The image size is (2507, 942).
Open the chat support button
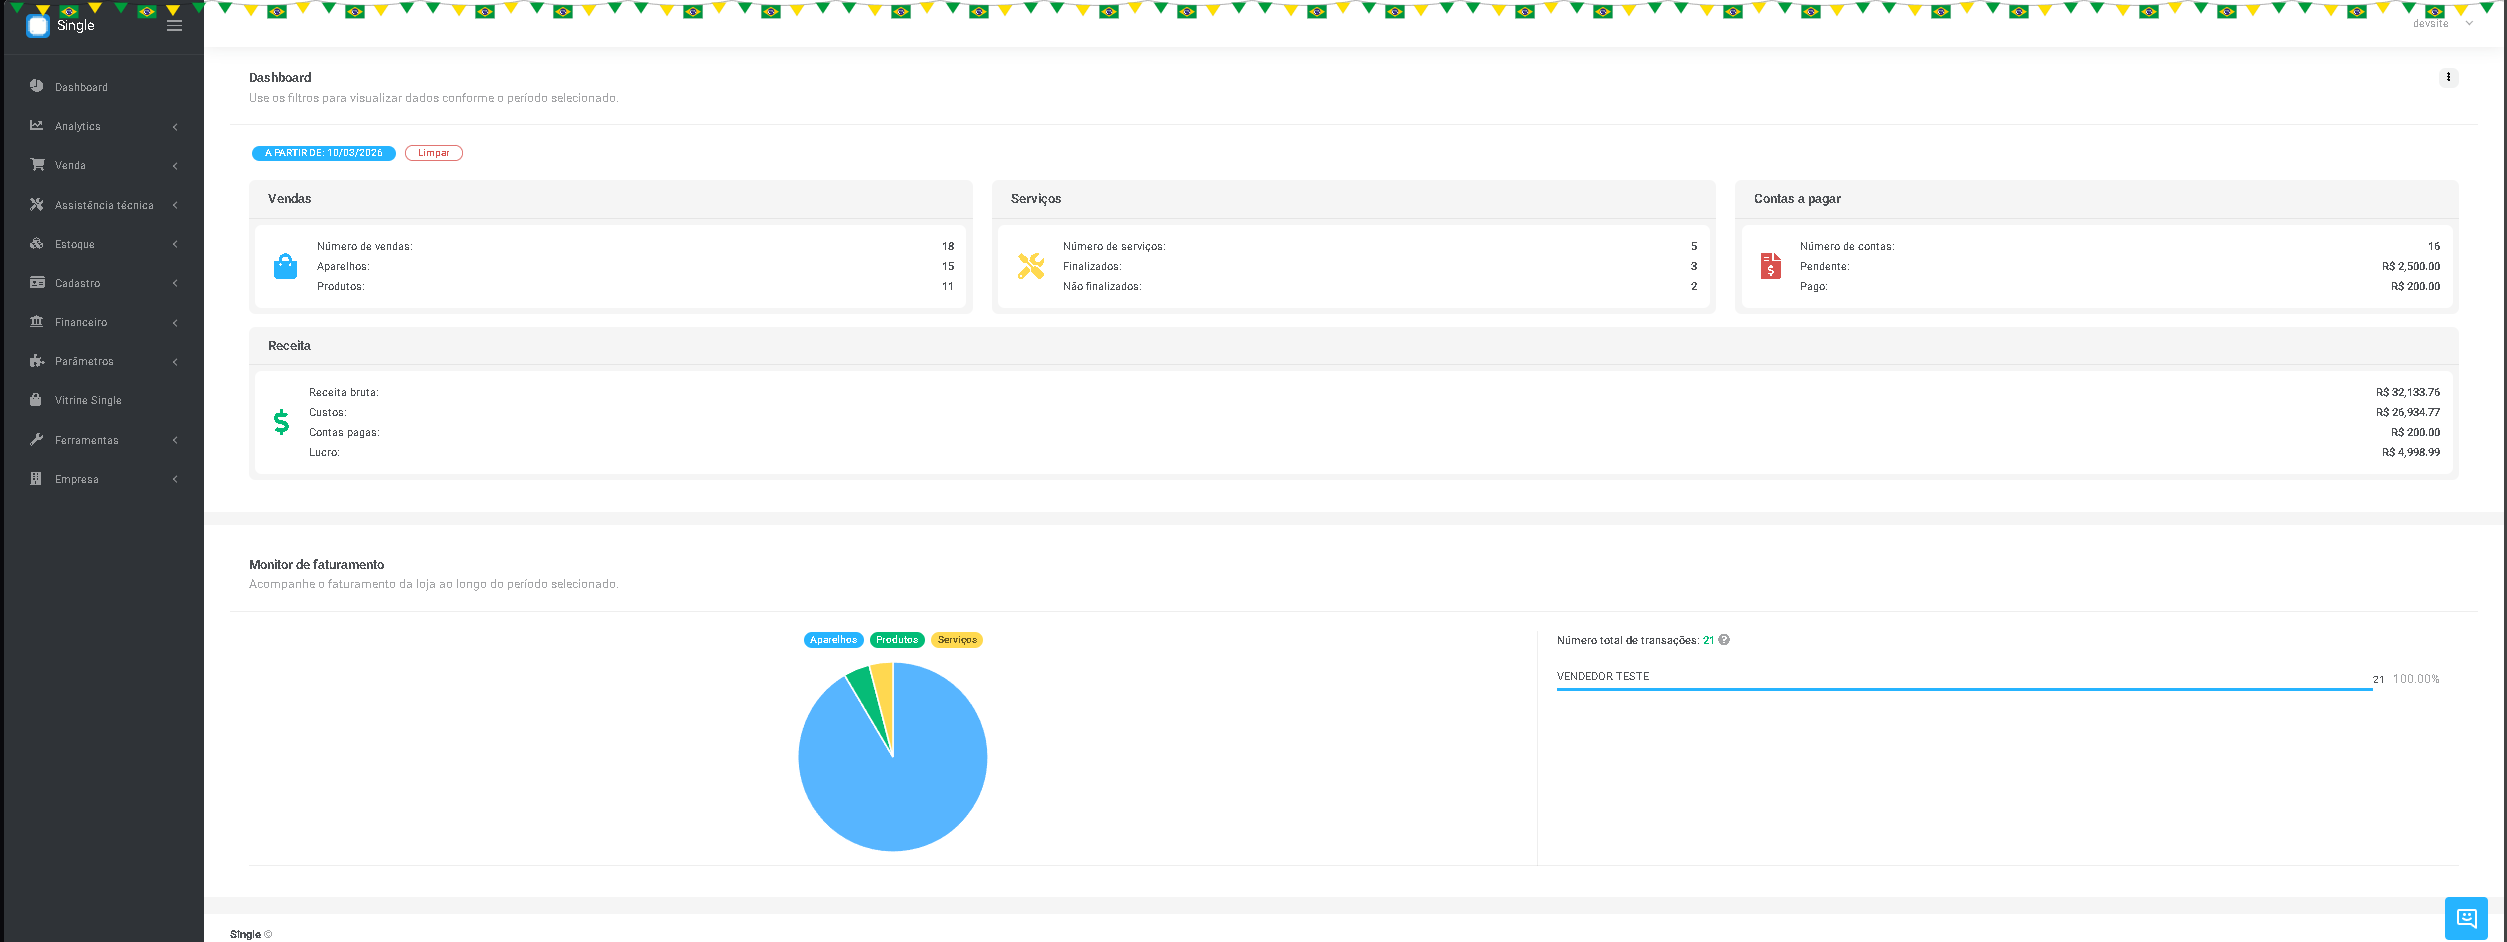pos(2466,918)
